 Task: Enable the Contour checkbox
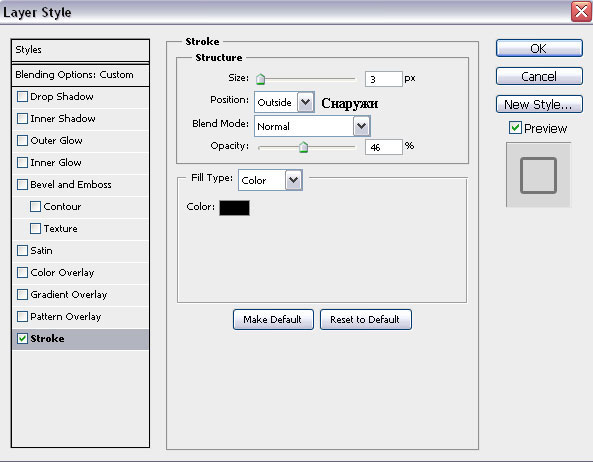pos(36,206)
